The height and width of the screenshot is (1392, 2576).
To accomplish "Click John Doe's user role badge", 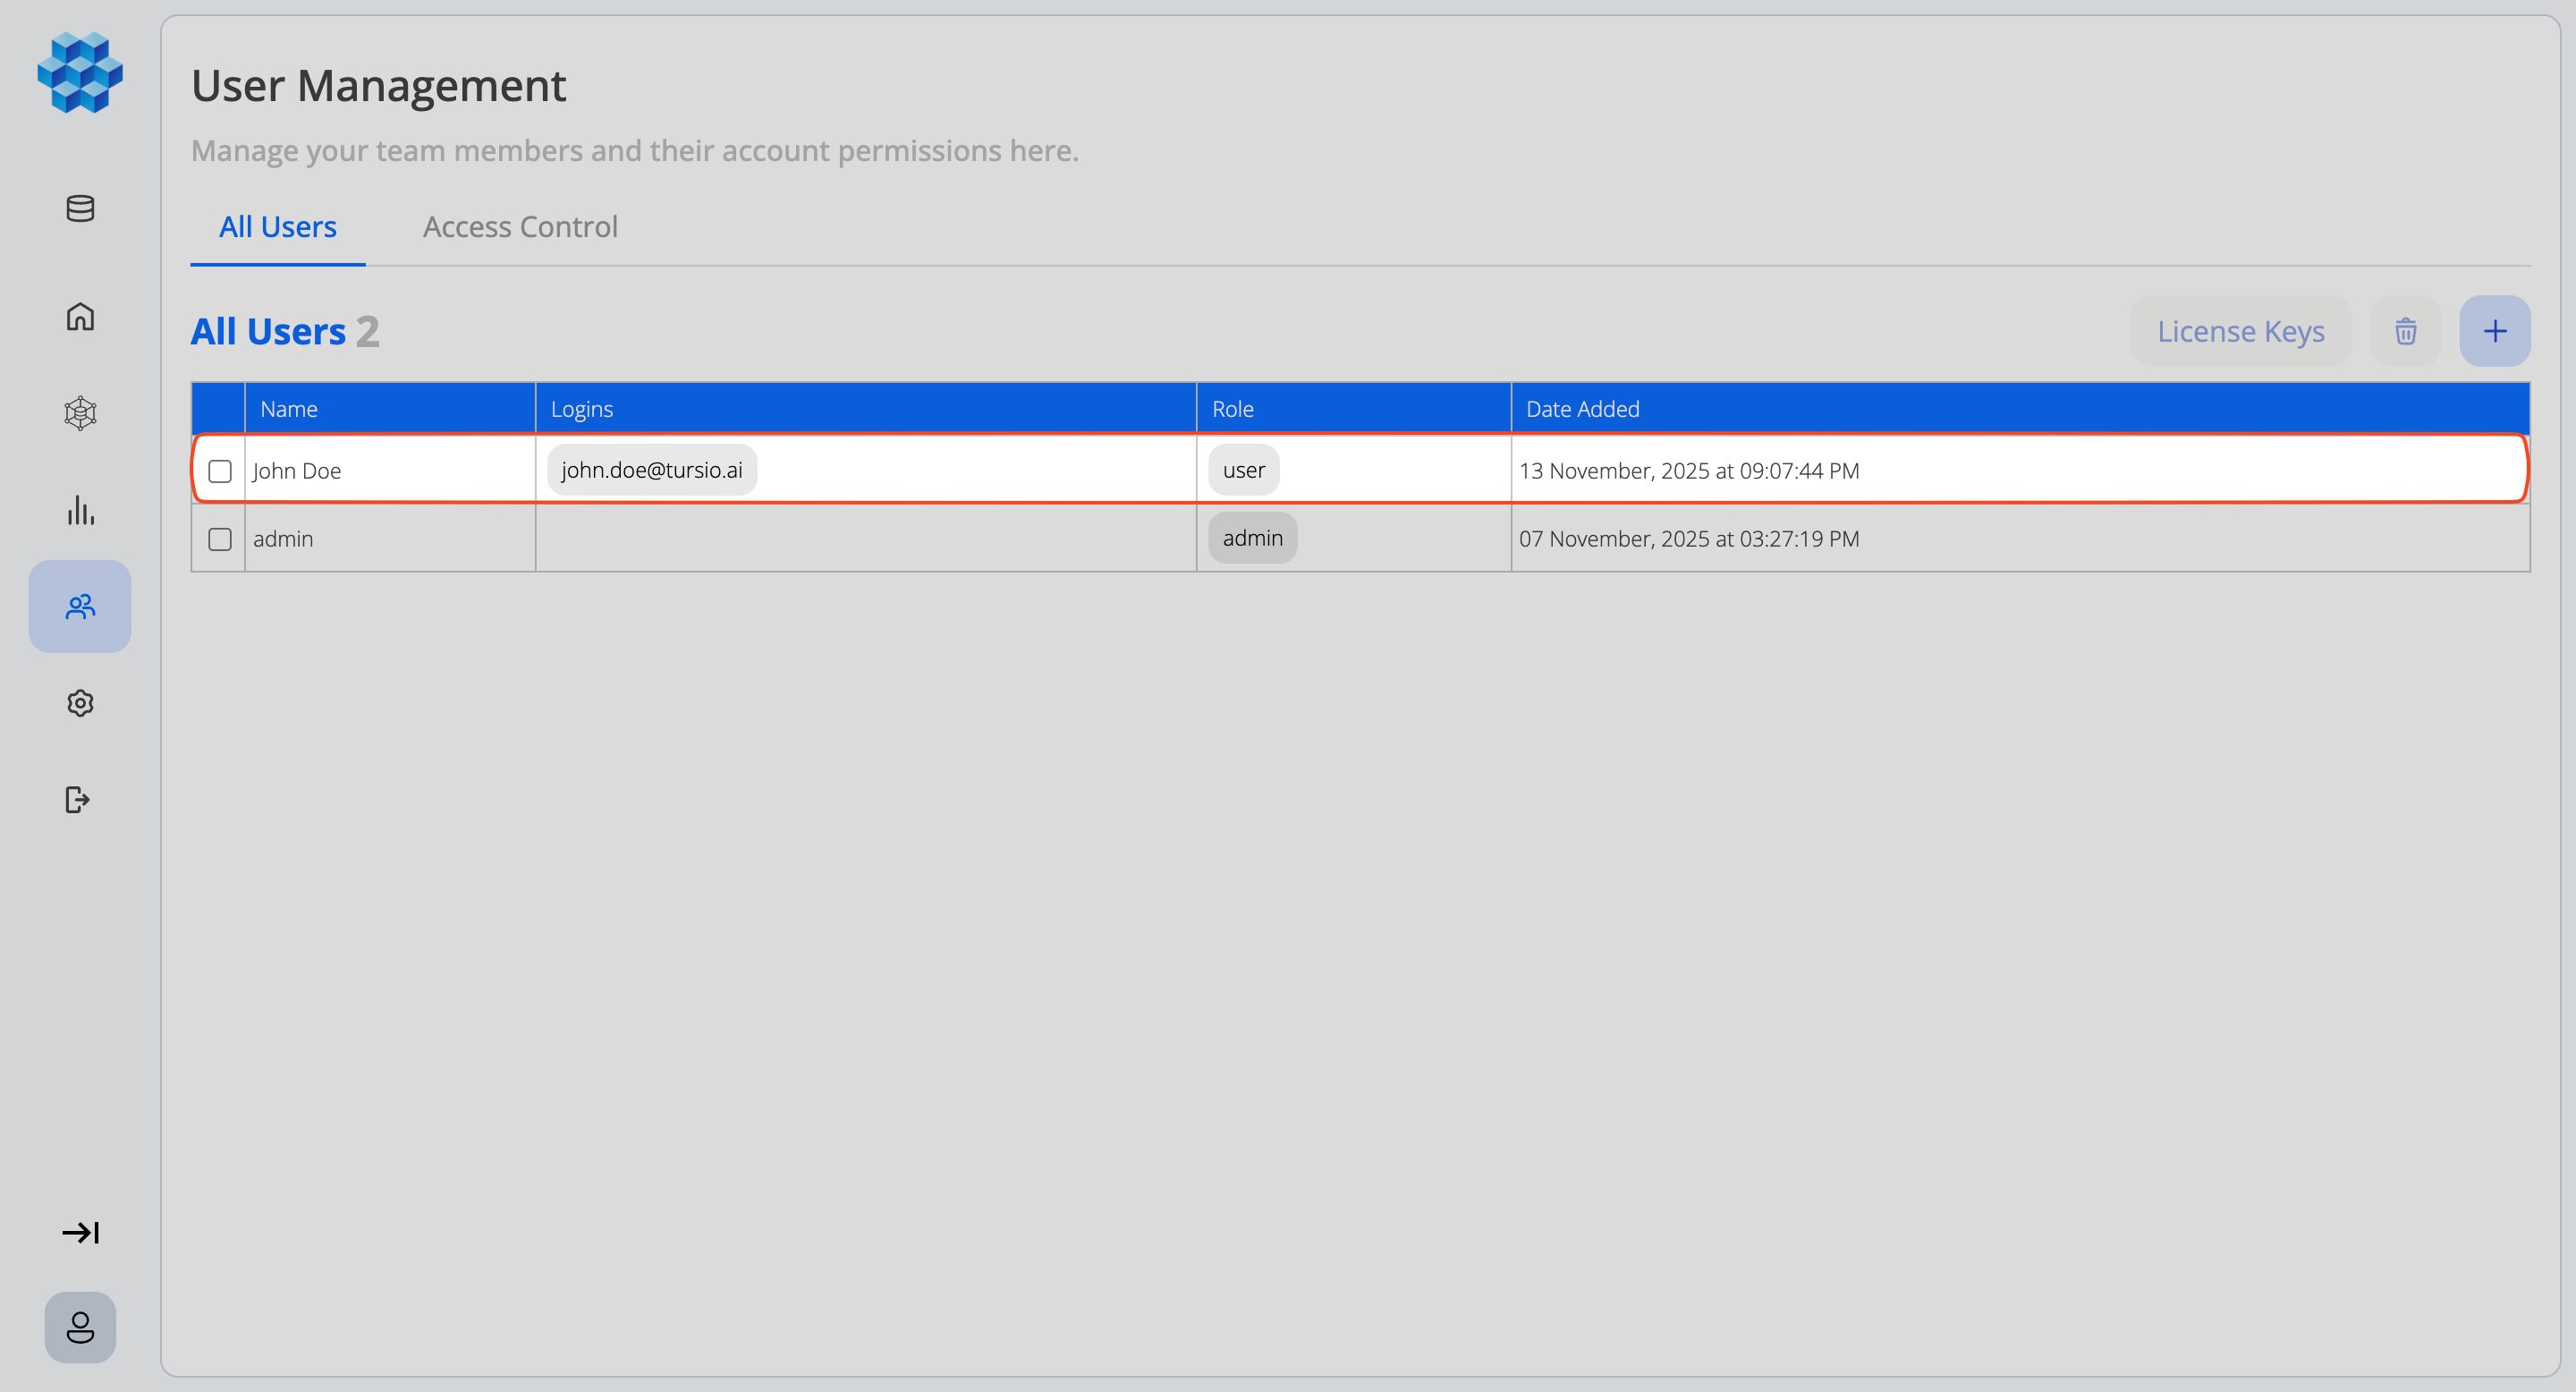I will pos(1243,470).
